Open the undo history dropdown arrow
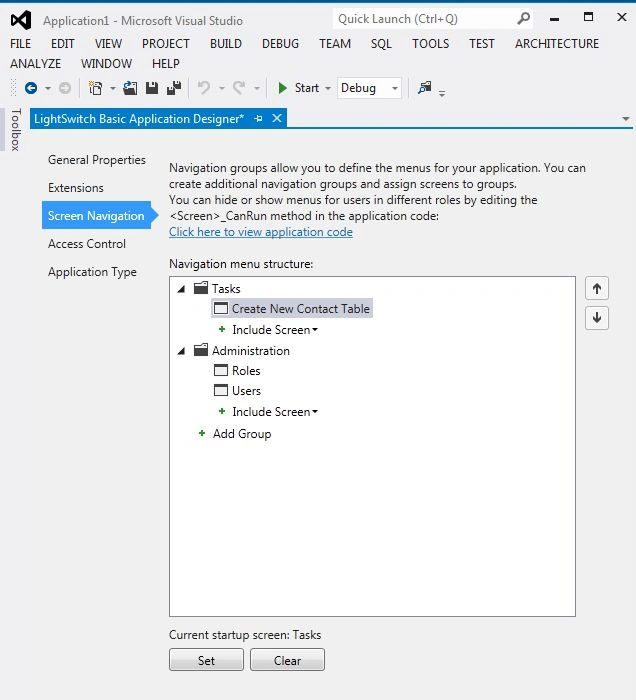Viewport: 636px width, 700px height. tap(221, 88)
